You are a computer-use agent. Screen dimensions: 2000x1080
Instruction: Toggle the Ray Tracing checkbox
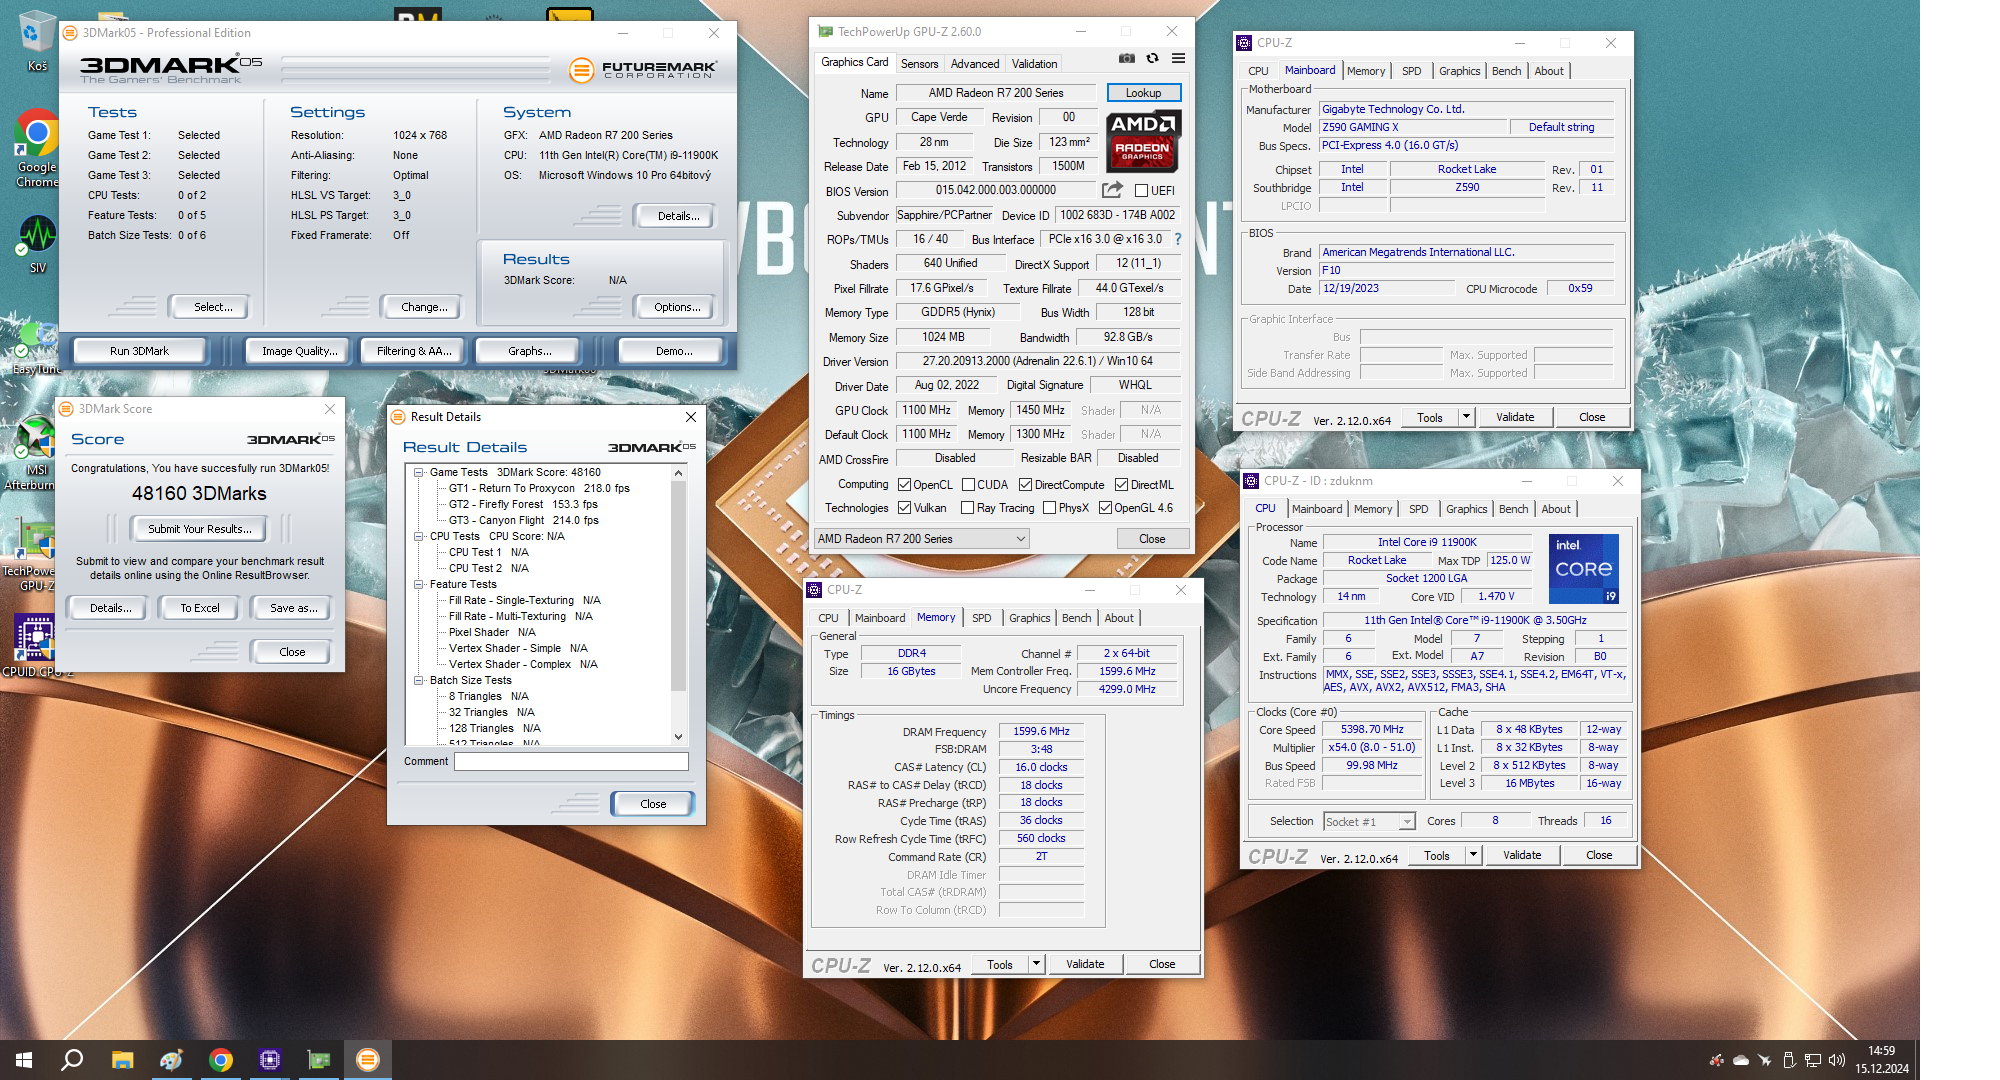(967, 508)
